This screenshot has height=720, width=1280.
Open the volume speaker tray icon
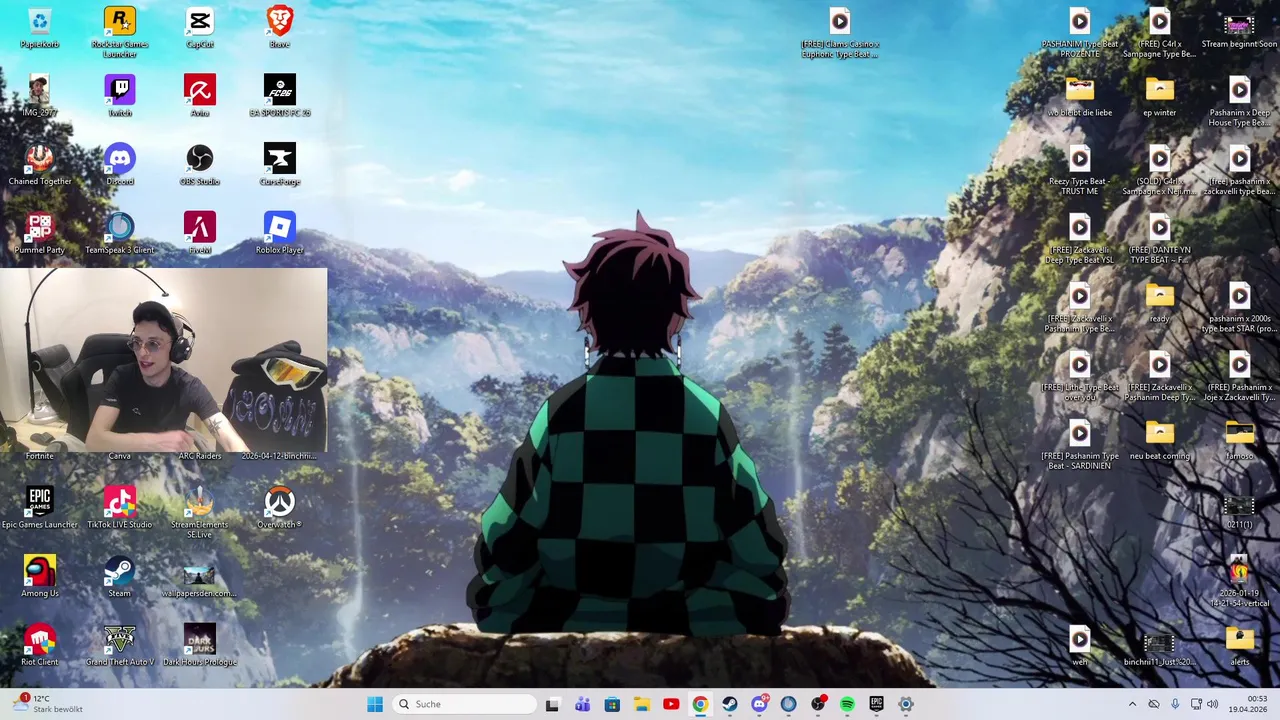(x=1213, y=704)
